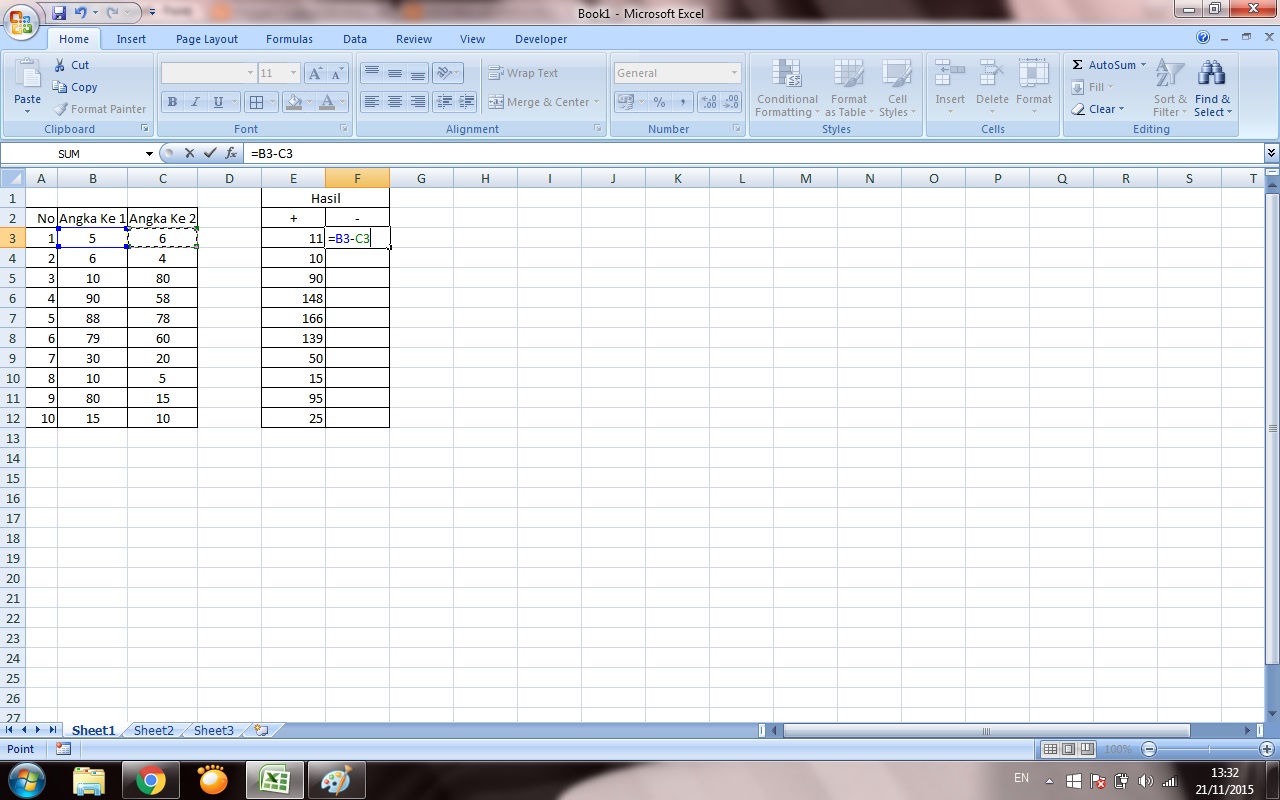Viewport: 1280px width, 800px height.
Task: Expand the Fill Color dropdown arrow
Action: (307, 102)
